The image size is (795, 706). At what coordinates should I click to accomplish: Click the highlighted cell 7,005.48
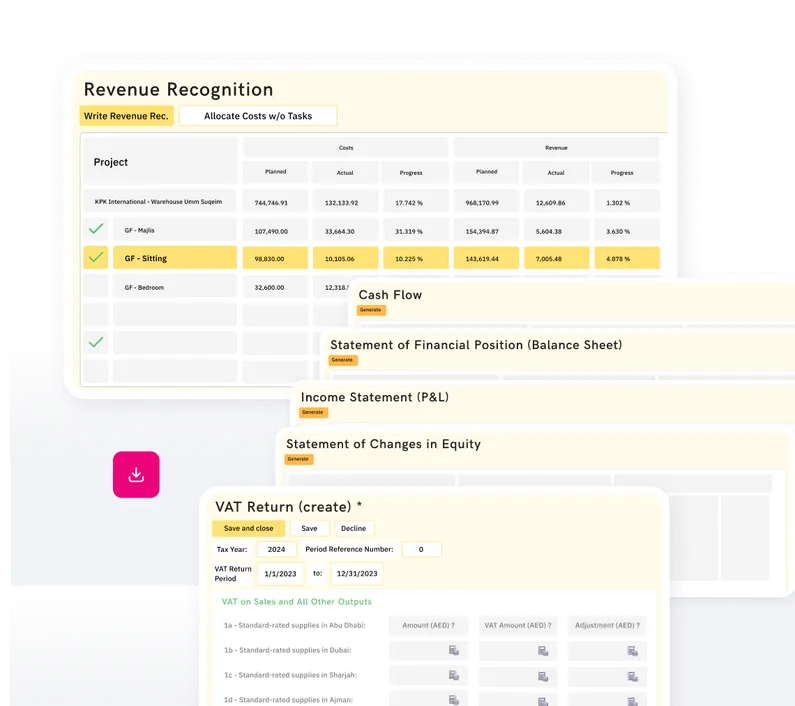(556, 258)
